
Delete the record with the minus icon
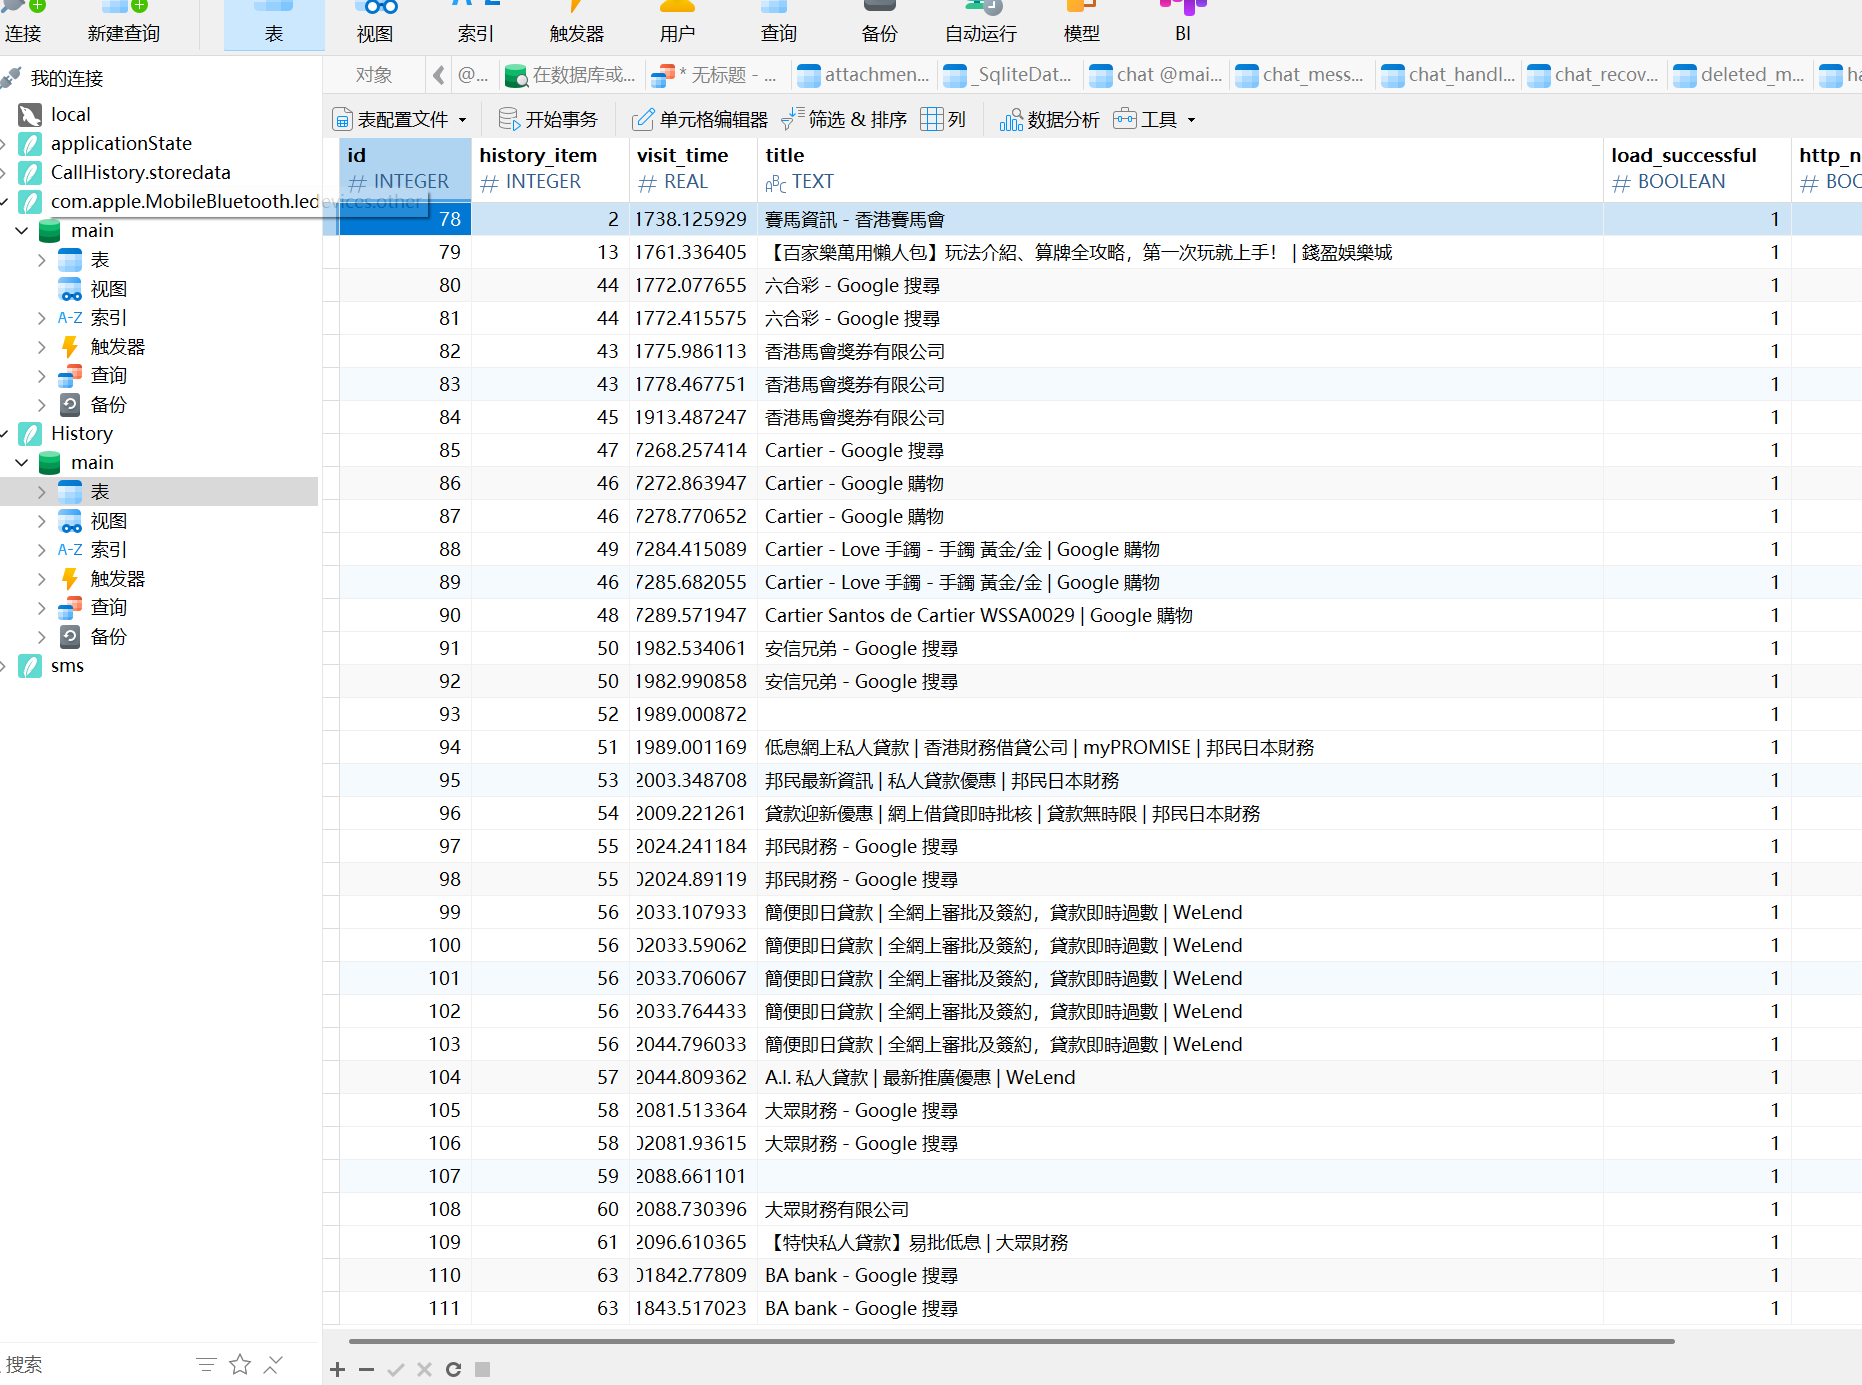click(x=367, y=1369)
